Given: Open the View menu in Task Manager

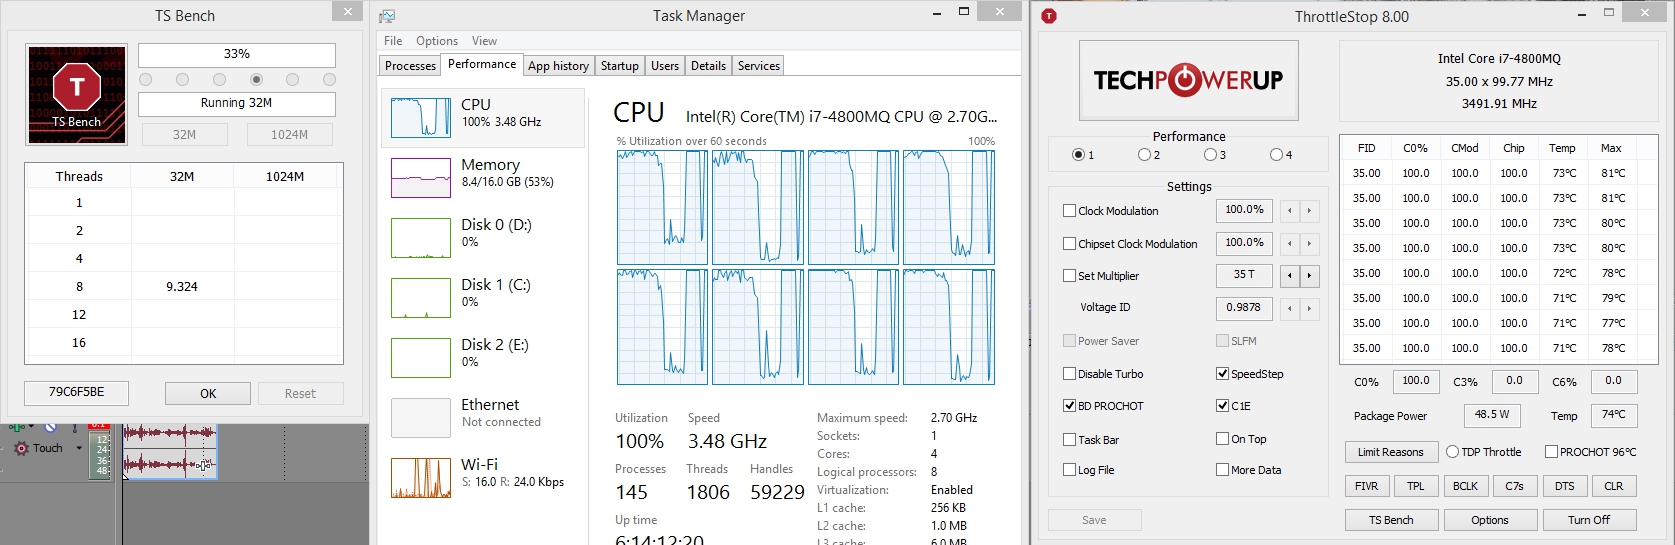Looking at the screenshot, I should click(484, 41).
